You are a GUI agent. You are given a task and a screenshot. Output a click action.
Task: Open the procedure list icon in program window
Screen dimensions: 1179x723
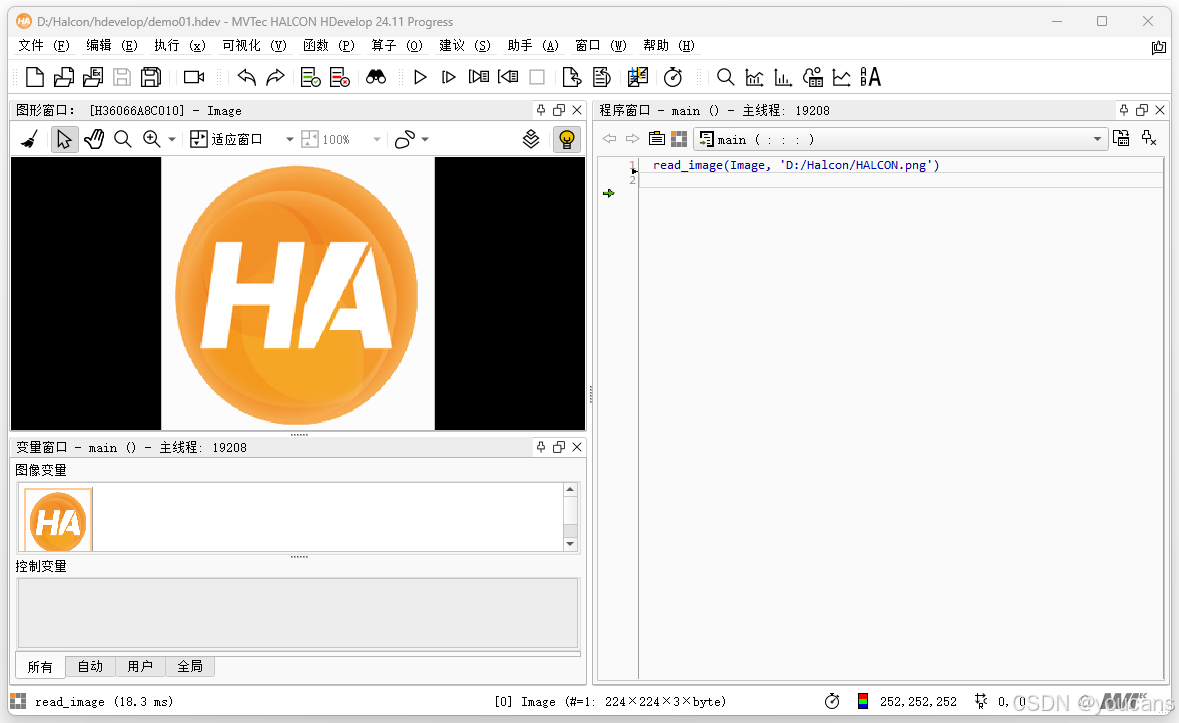(656, 139)
